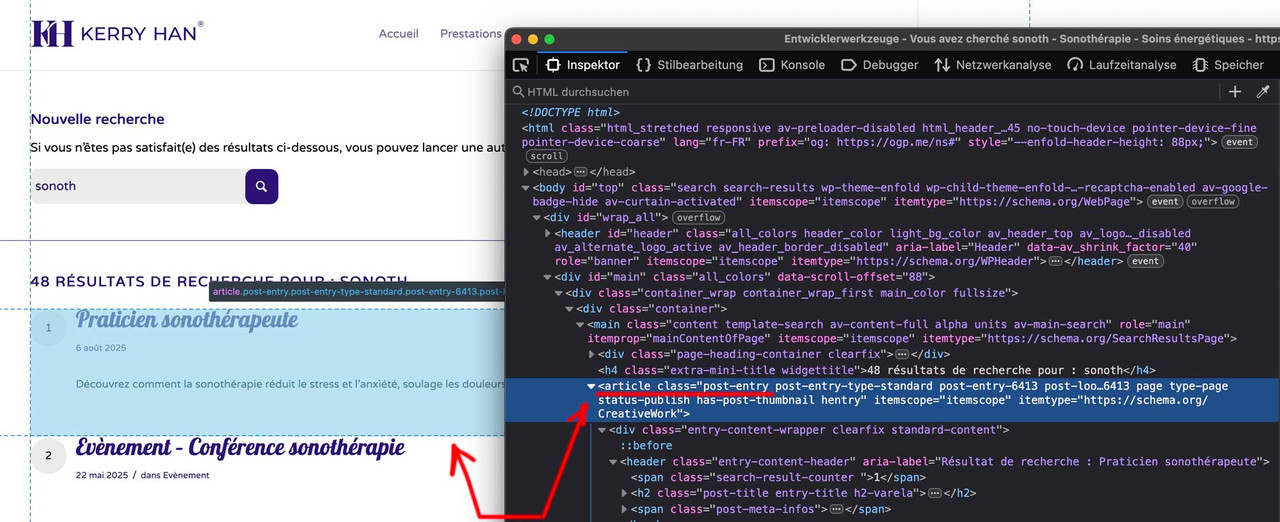Collapse the div with class container
The width and height of the screenshot is (1280, 522).
coord(570,309)
